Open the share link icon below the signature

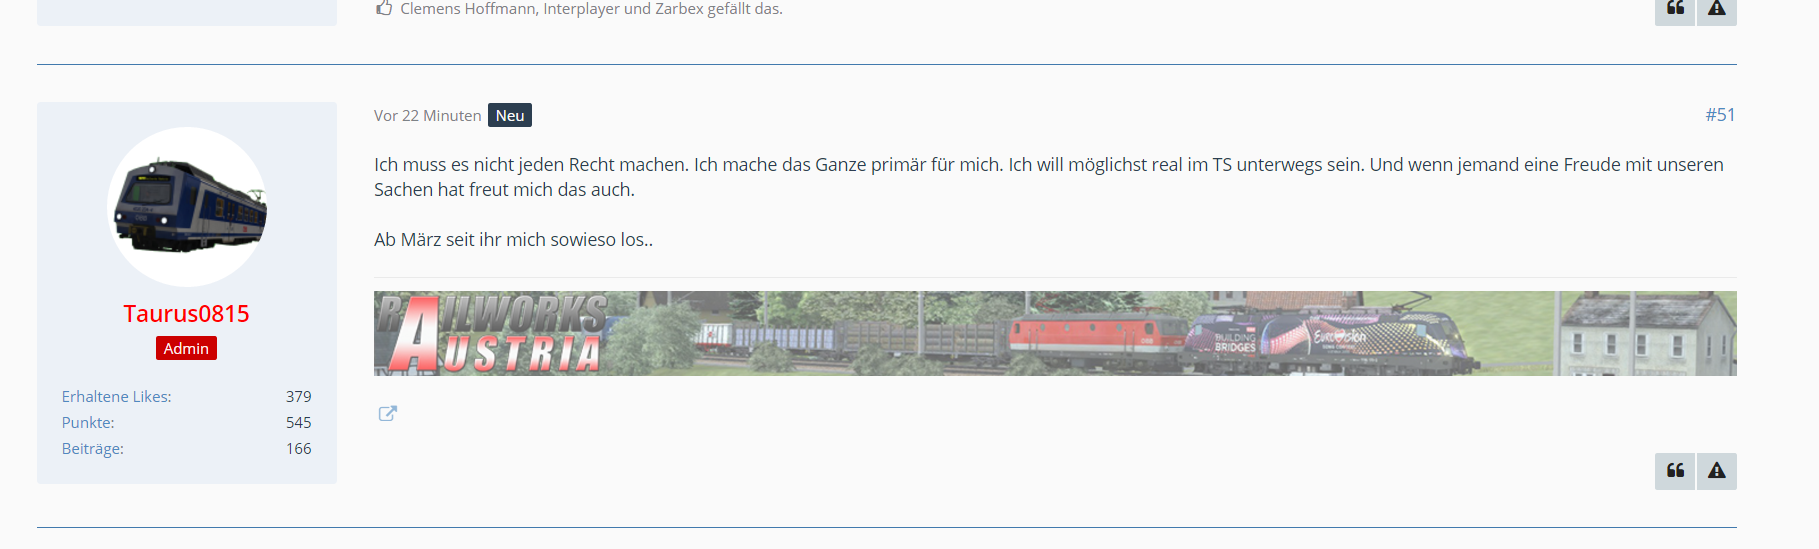click(388, 413)
